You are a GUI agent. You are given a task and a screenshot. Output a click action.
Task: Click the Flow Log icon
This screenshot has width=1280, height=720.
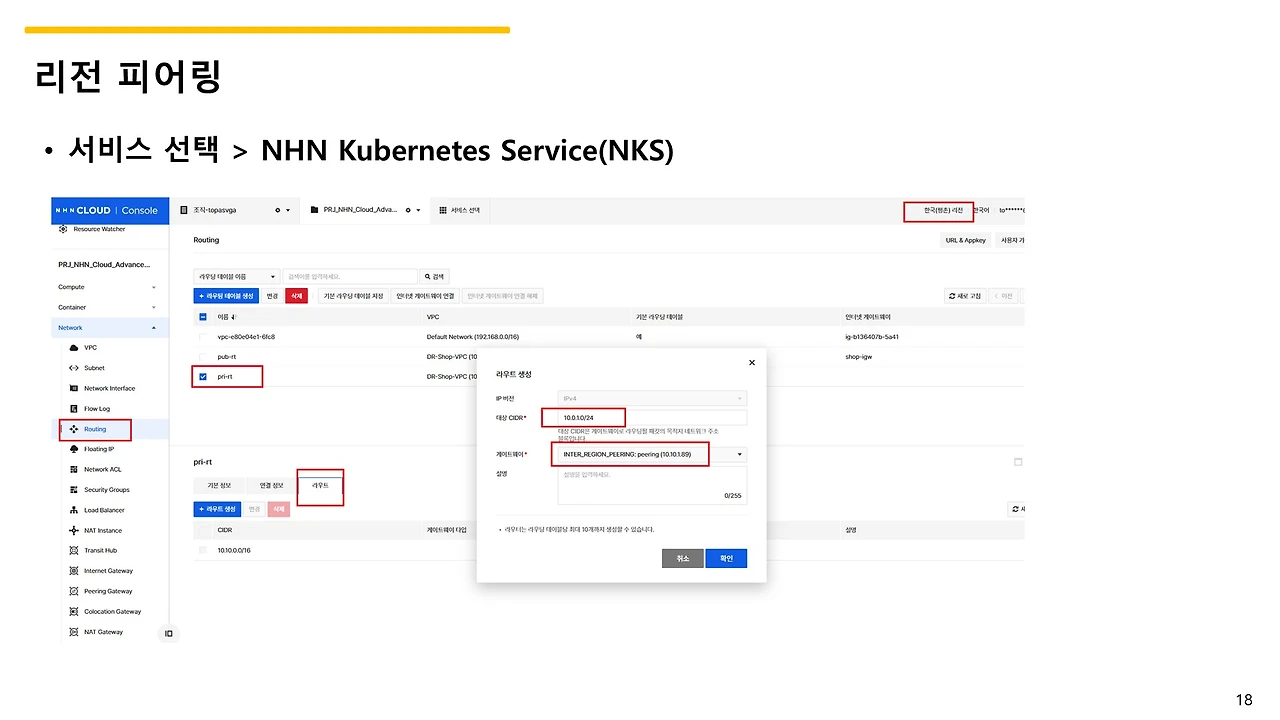tap(74, 409)
